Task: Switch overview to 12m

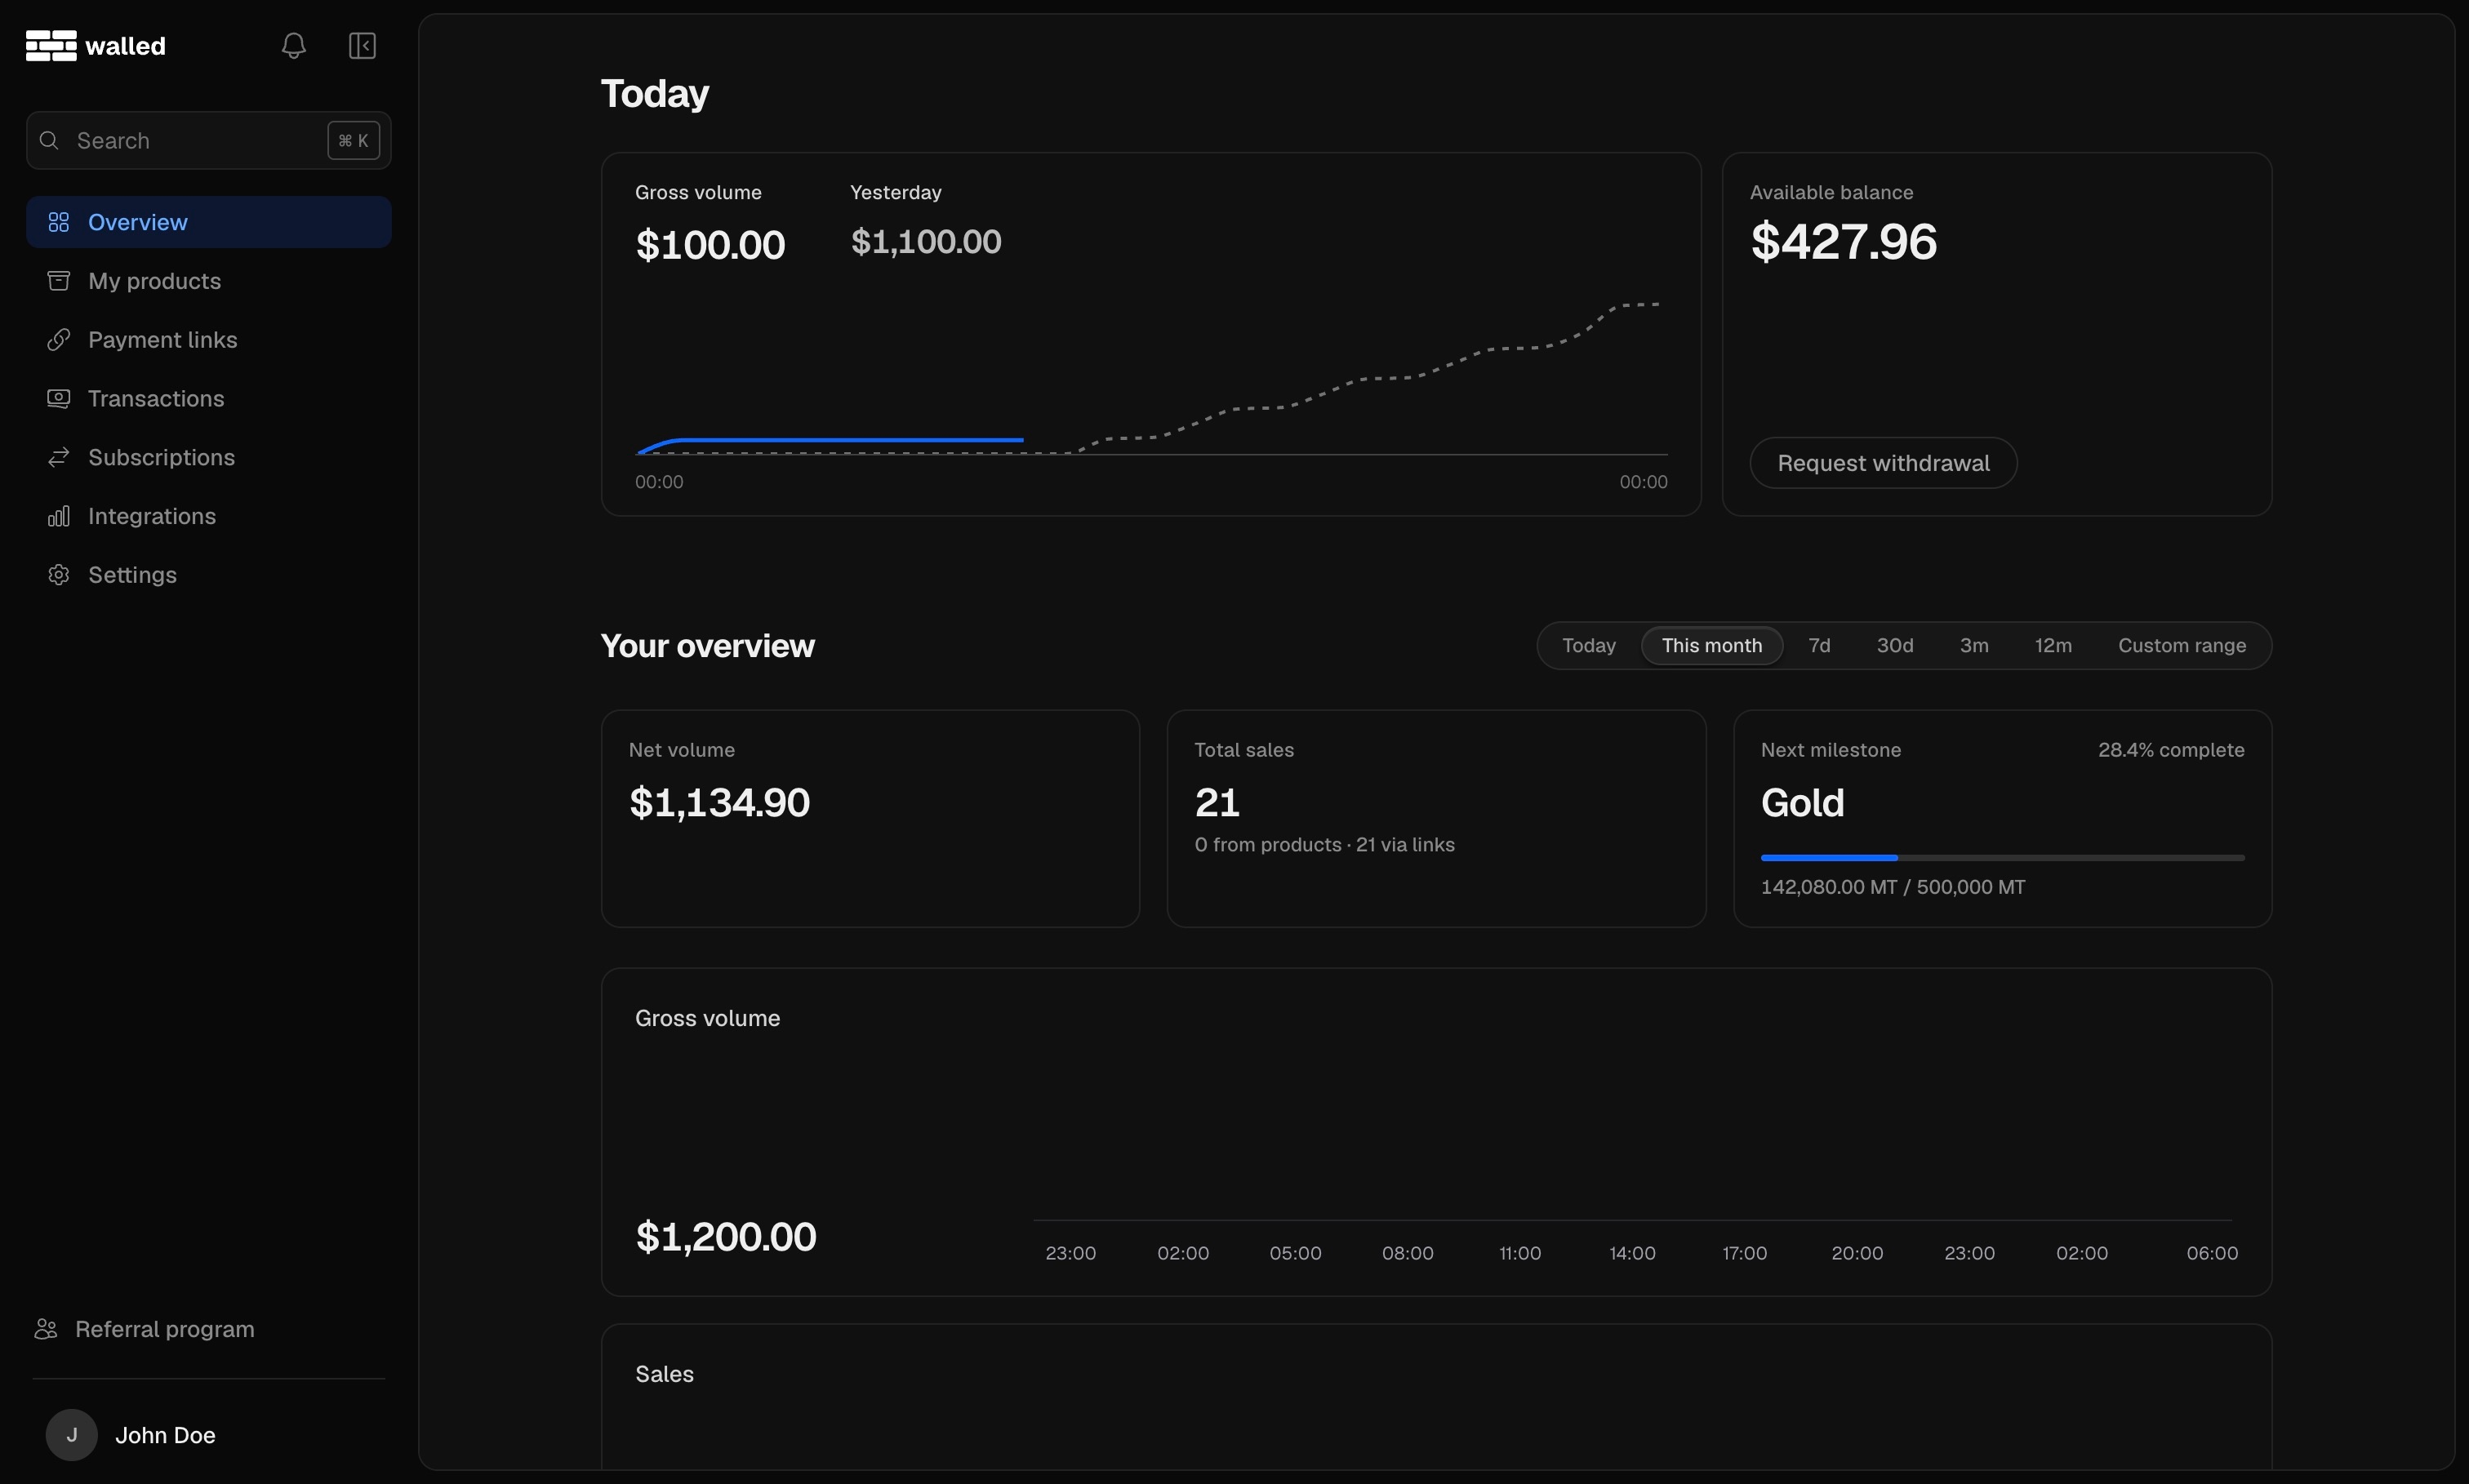Action: point(2053,646)
